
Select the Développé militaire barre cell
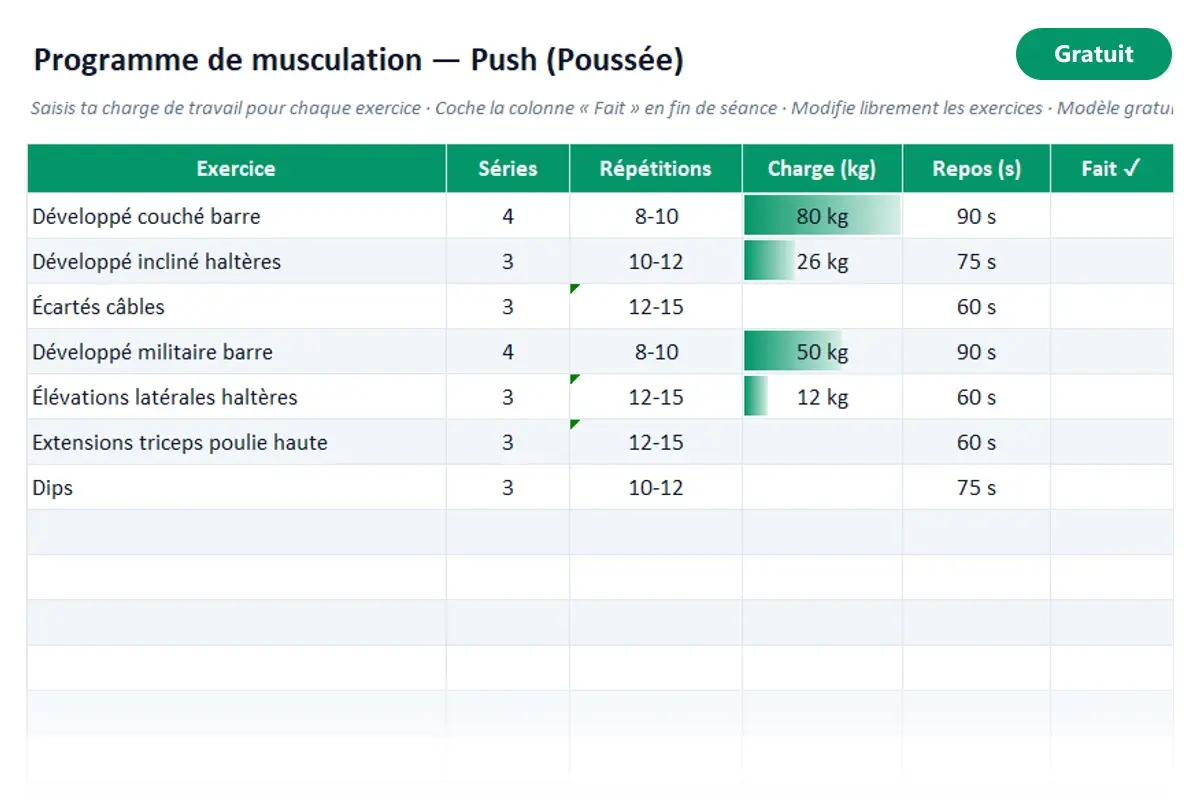236,352
